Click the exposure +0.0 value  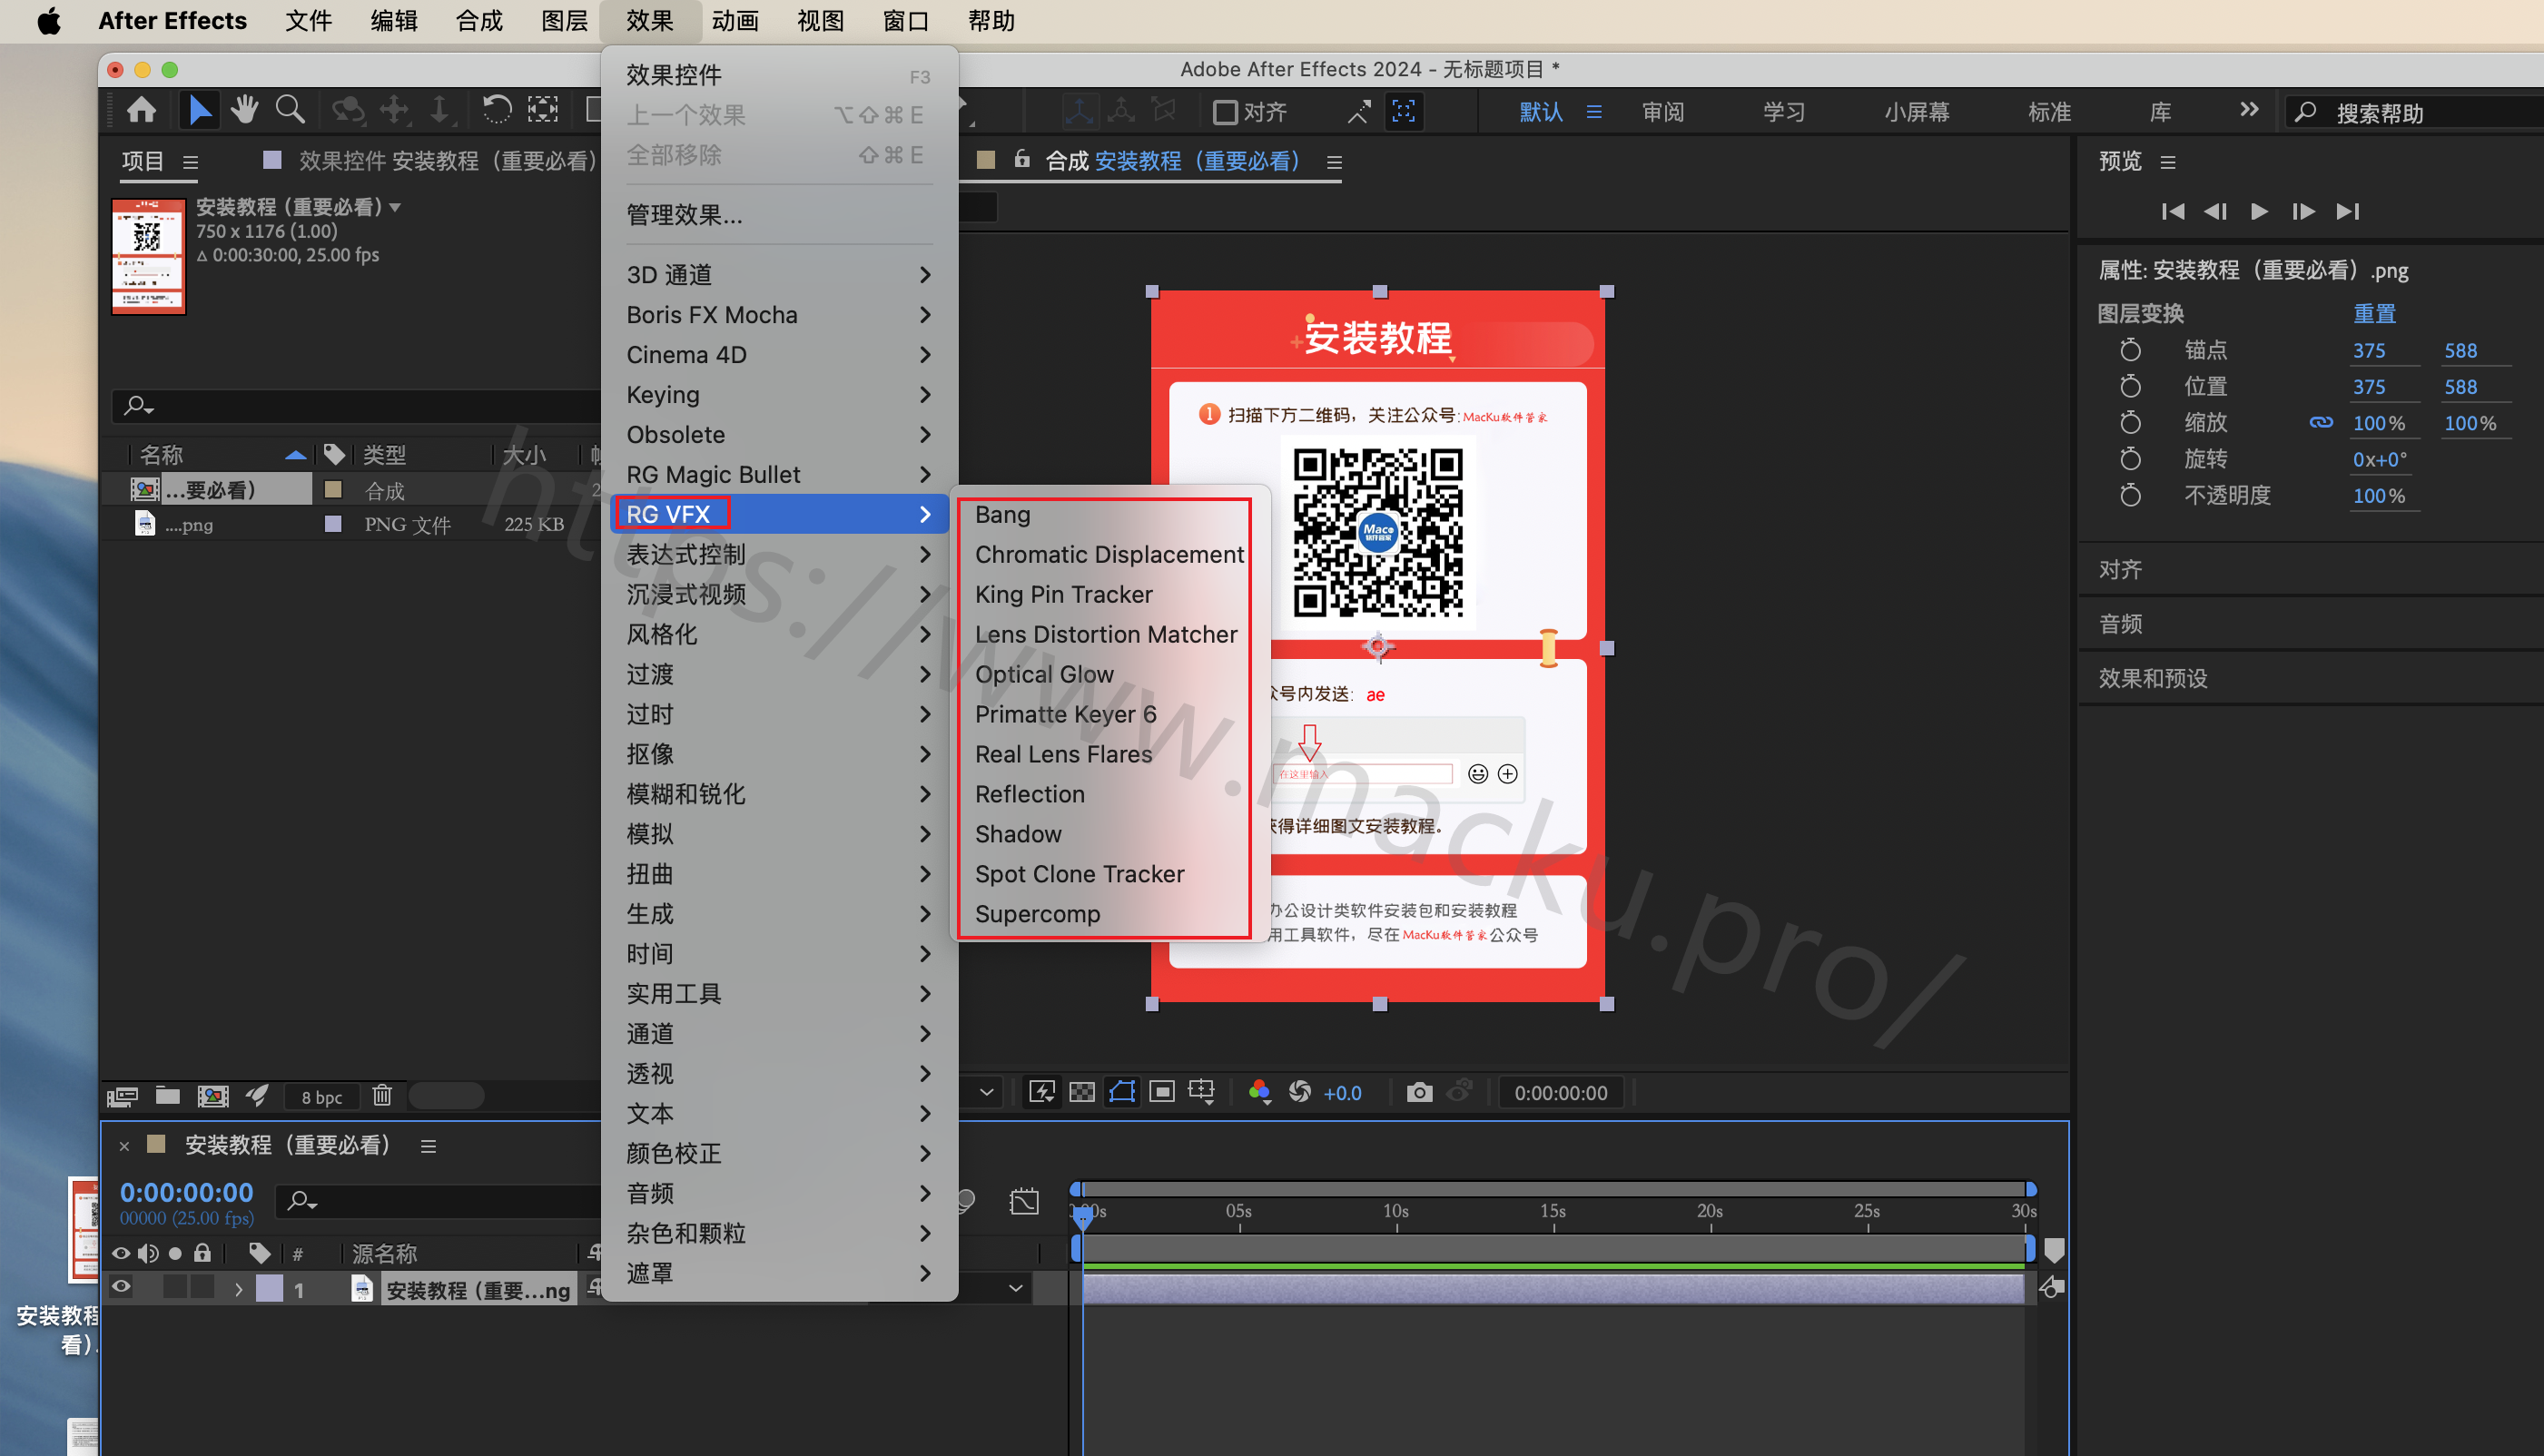point(1342,1093)
